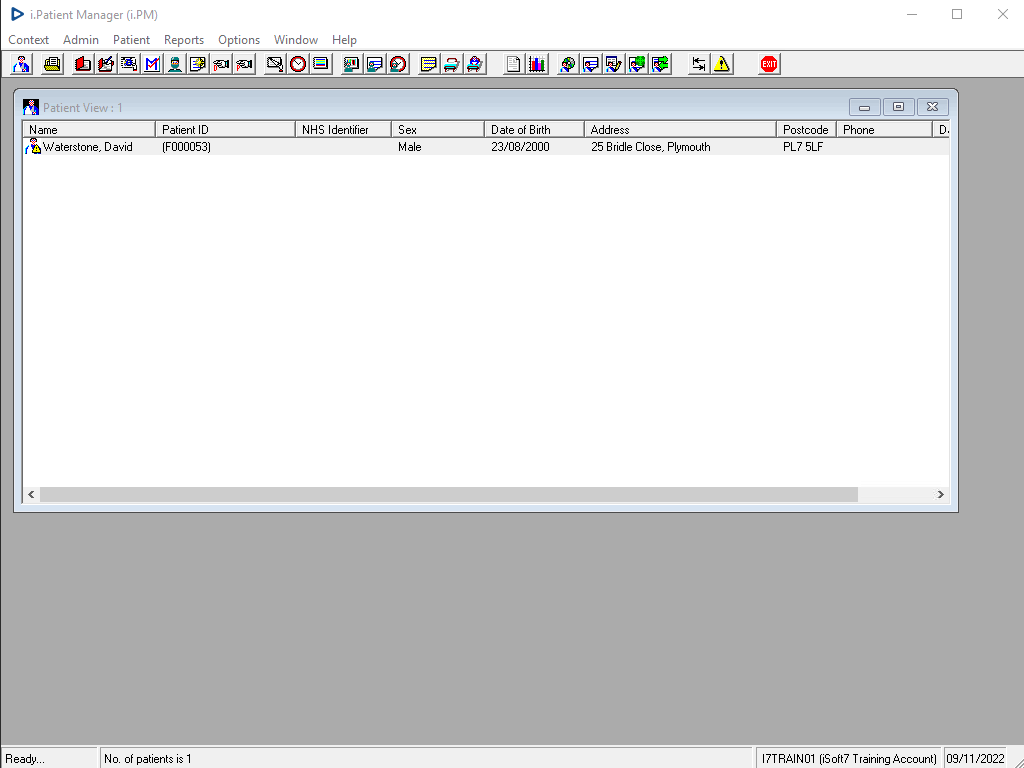Click the i.Patient Manager title bar logo
The height and width of the screenshot is (768, 1024).
[x=18, y=14]
